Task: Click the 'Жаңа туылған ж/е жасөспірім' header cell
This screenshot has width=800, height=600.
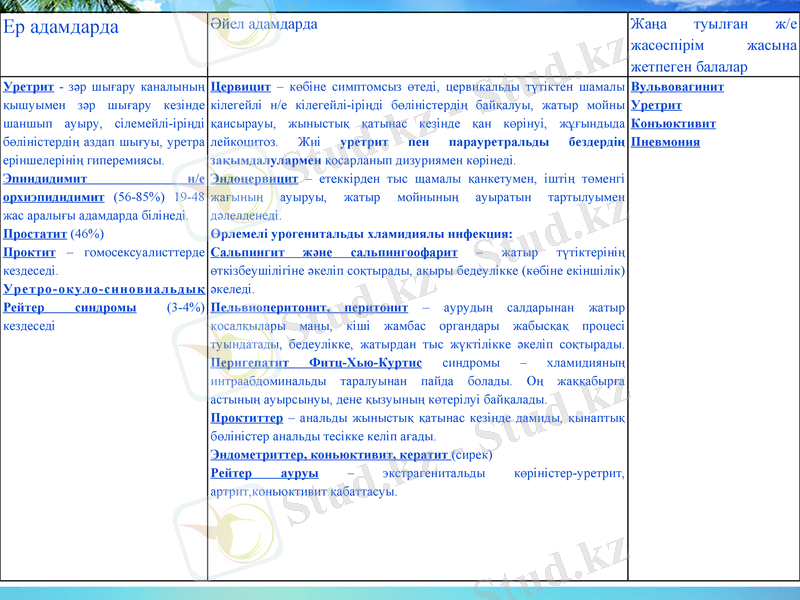Action: (x=714, y=45)
